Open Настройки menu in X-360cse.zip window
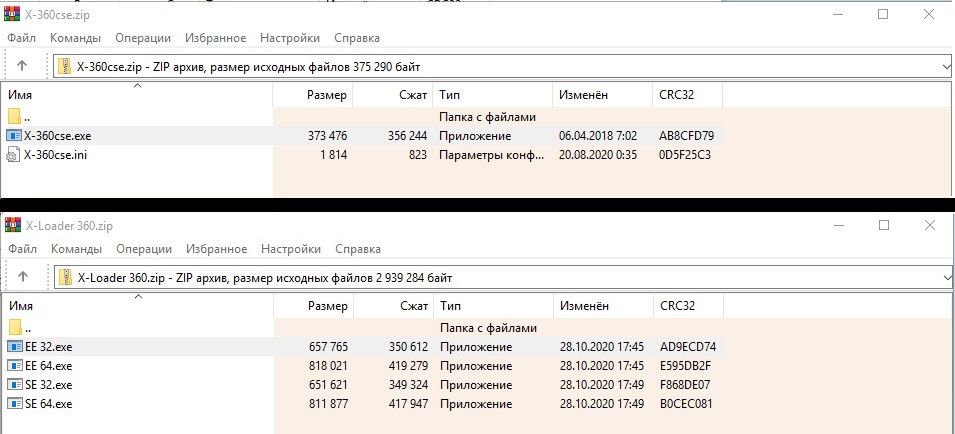 click(x=290, y=38)
